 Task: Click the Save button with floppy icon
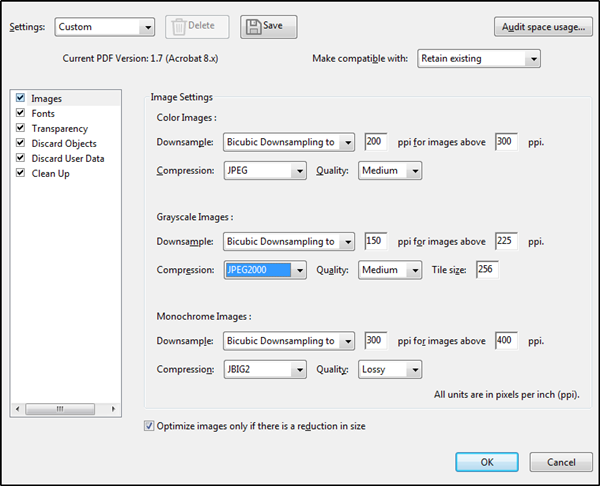269,27
